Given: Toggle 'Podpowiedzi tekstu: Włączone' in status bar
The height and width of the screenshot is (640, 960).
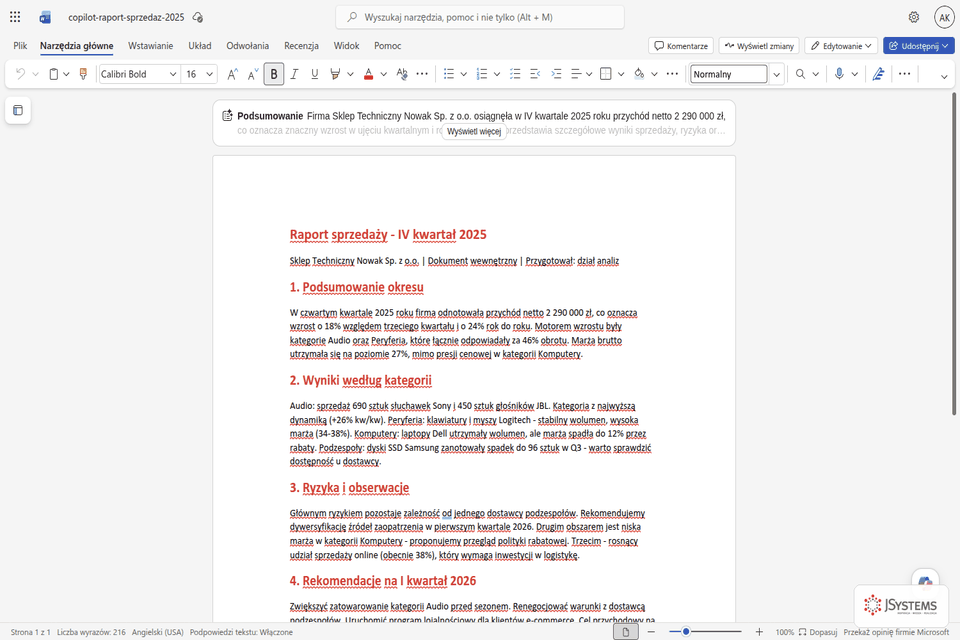Looking at the screenshot, I should [x=241, y=632].
